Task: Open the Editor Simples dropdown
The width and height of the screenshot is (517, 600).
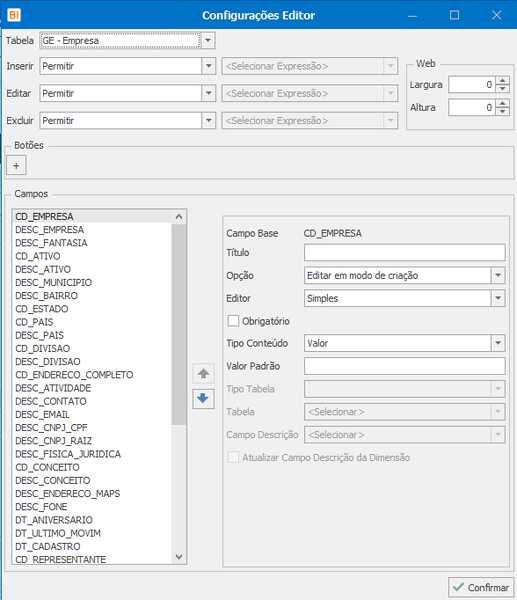Action: pyautogui.click(x=497, y=298)
